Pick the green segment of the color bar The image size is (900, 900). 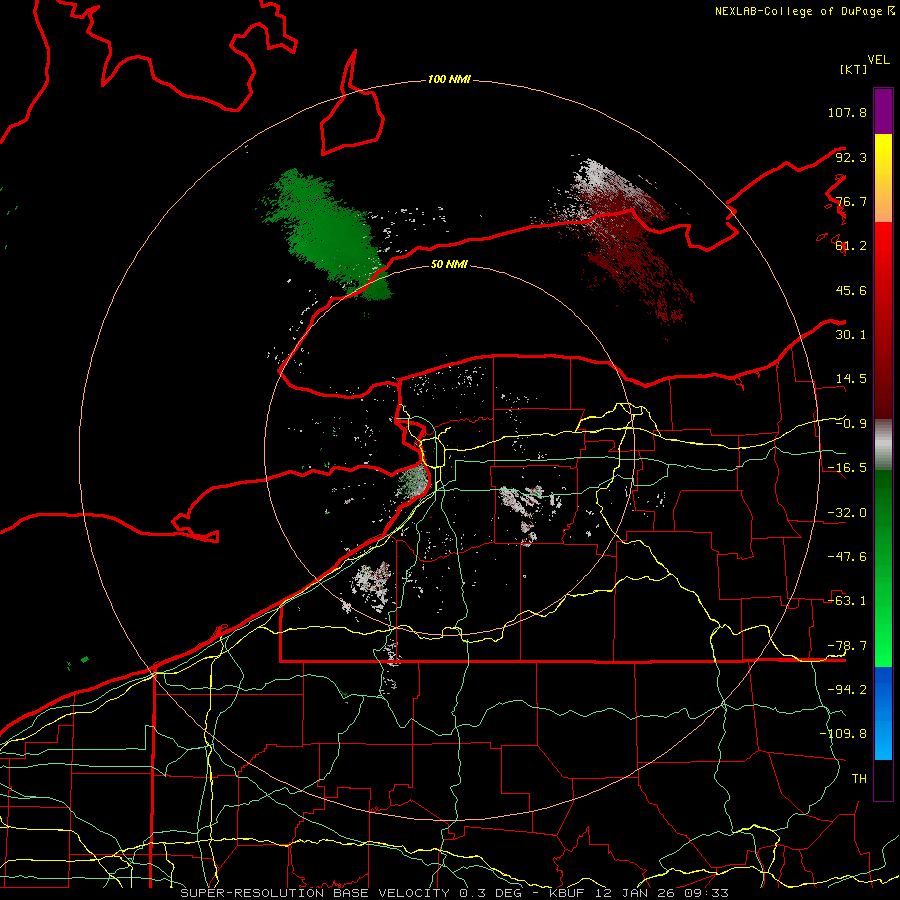(883, 568)
